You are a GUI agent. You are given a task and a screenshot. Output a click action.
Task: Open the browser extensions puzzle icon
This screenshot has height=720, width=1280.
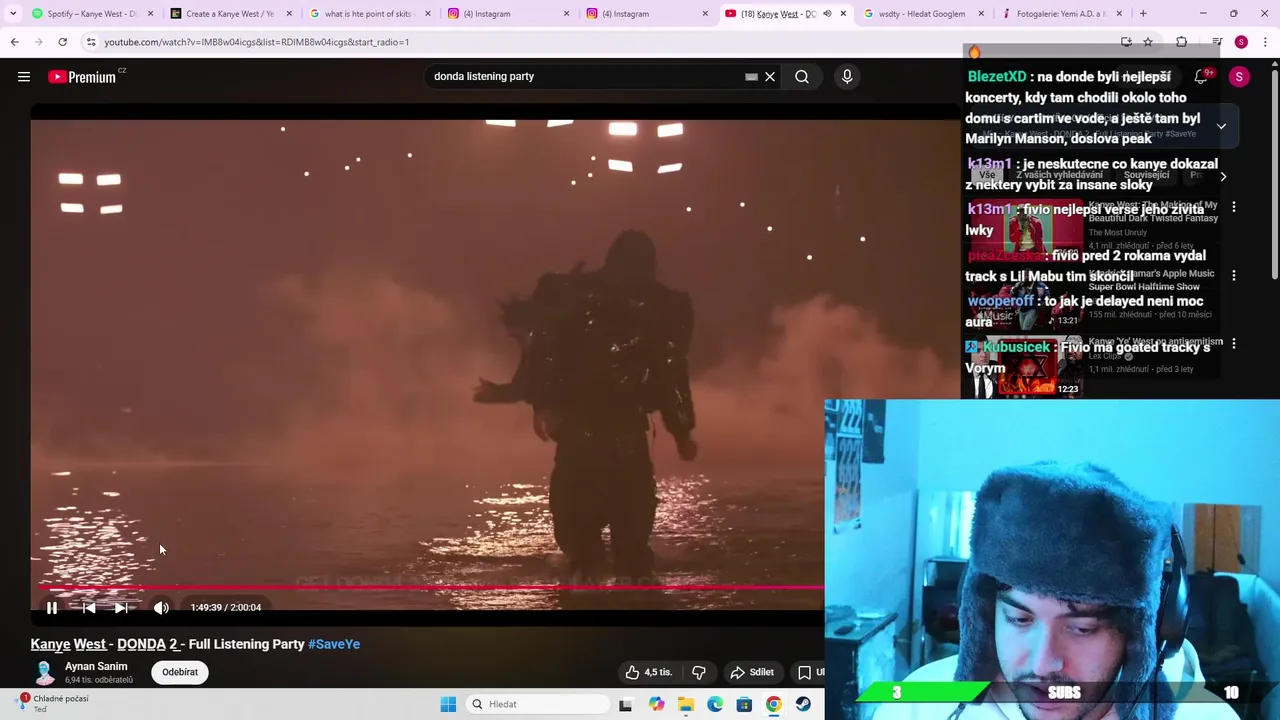1181,42
